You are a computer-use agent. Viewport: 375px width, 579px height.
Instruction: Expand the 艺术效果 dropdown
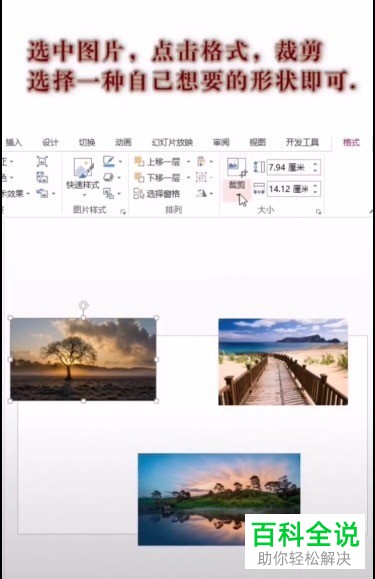click(x=28, y=193)
